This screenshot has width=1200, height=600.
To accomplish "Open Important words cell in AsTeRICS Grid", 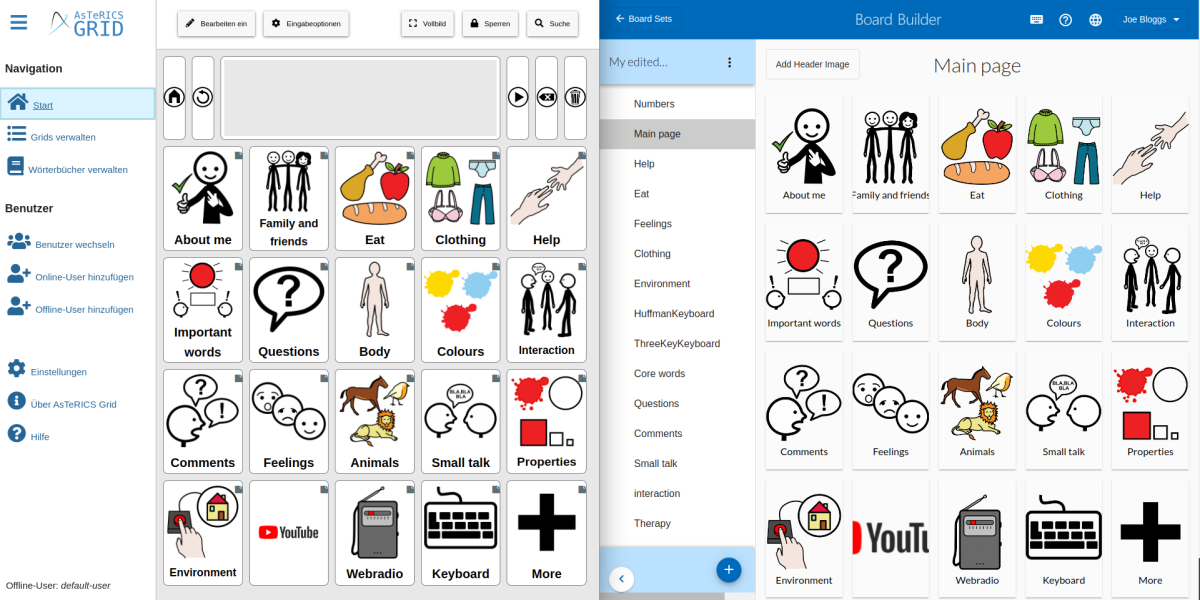I will click(203, 310).
